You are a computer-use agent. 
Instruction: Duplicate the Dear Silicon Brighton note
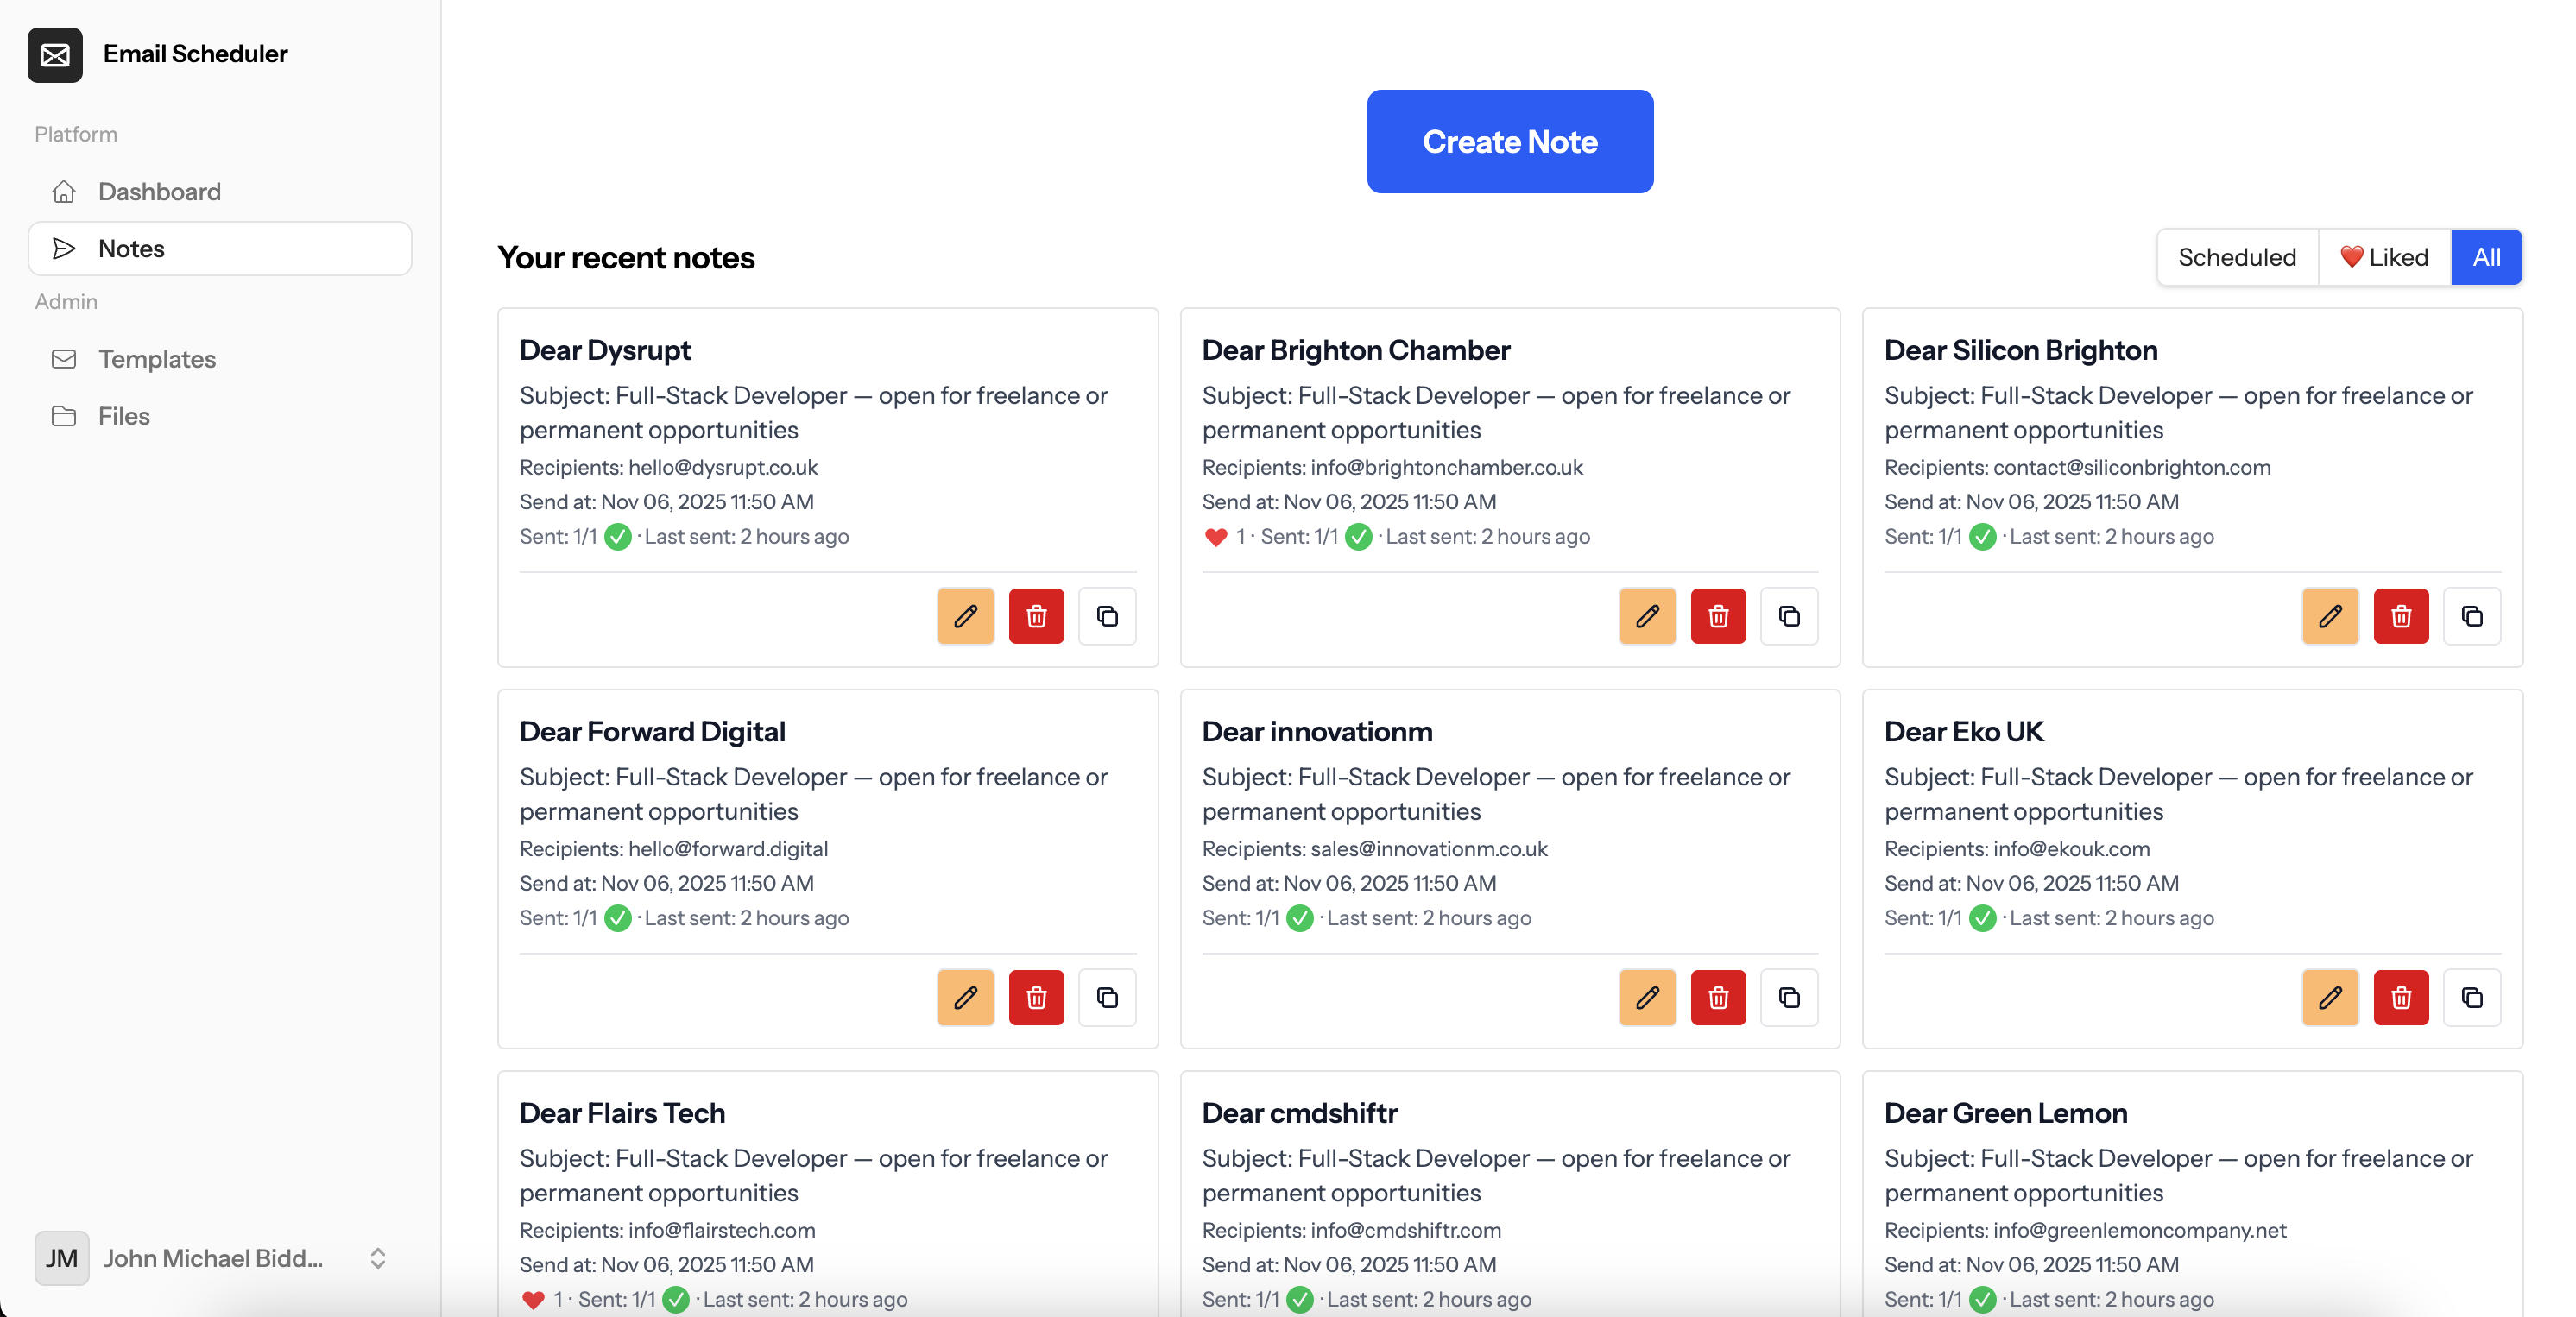[2471, 616]
